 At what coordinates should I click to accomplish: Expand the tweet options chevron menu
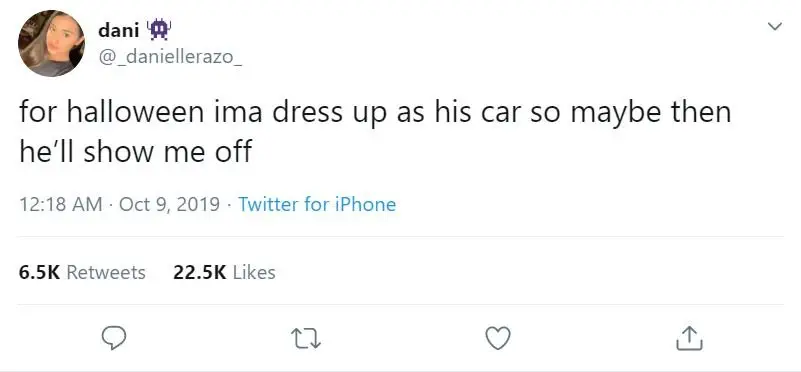(775, 26)
